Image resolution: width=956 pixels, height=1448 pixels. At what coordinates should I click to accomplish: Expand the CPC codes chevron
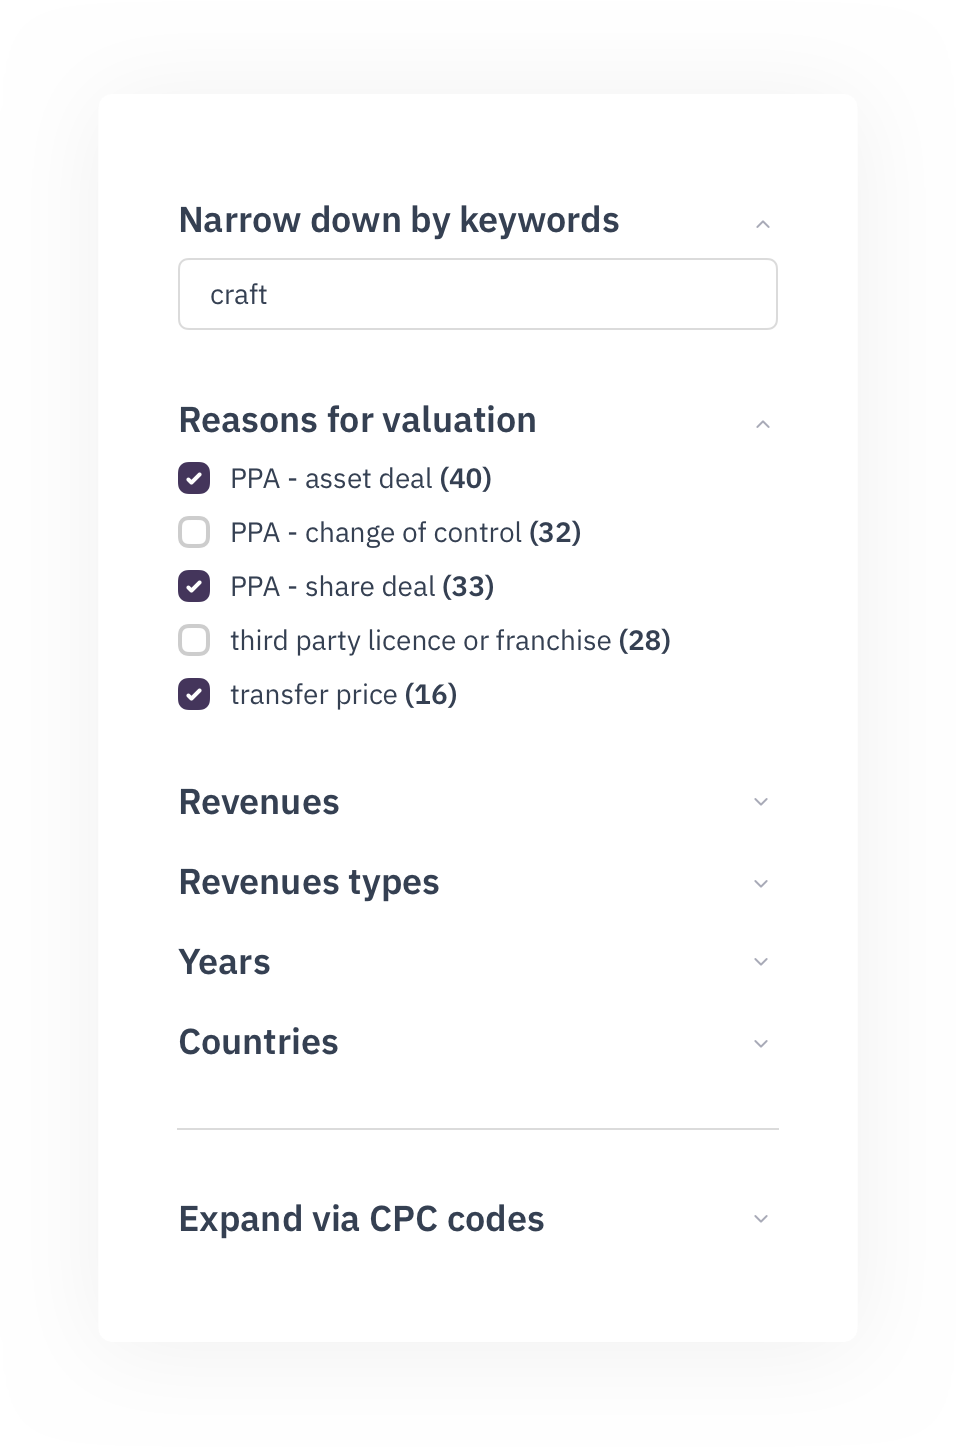[761, 1219]
